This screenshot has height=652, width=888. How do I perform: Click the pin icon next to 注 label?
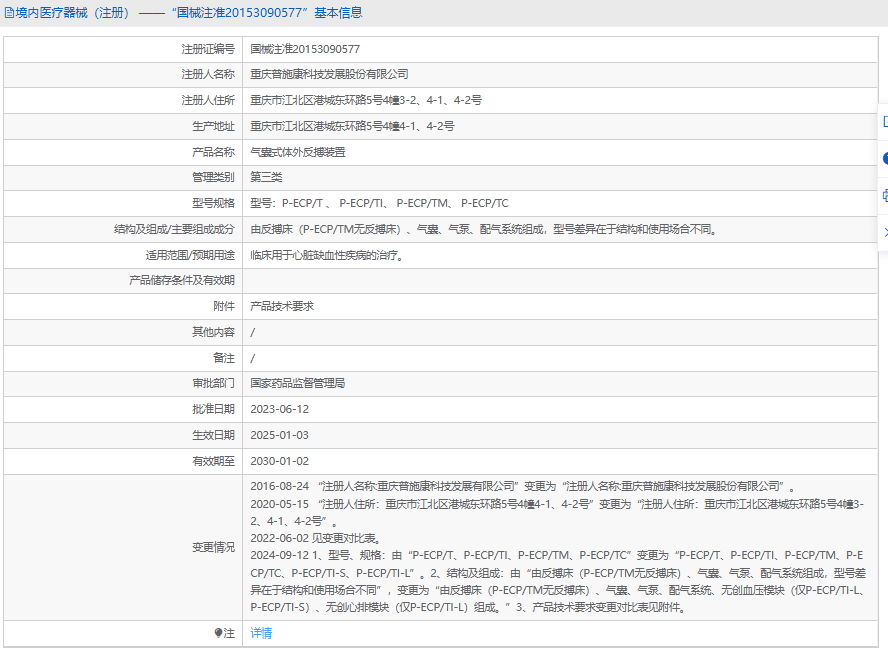point(219,633)
